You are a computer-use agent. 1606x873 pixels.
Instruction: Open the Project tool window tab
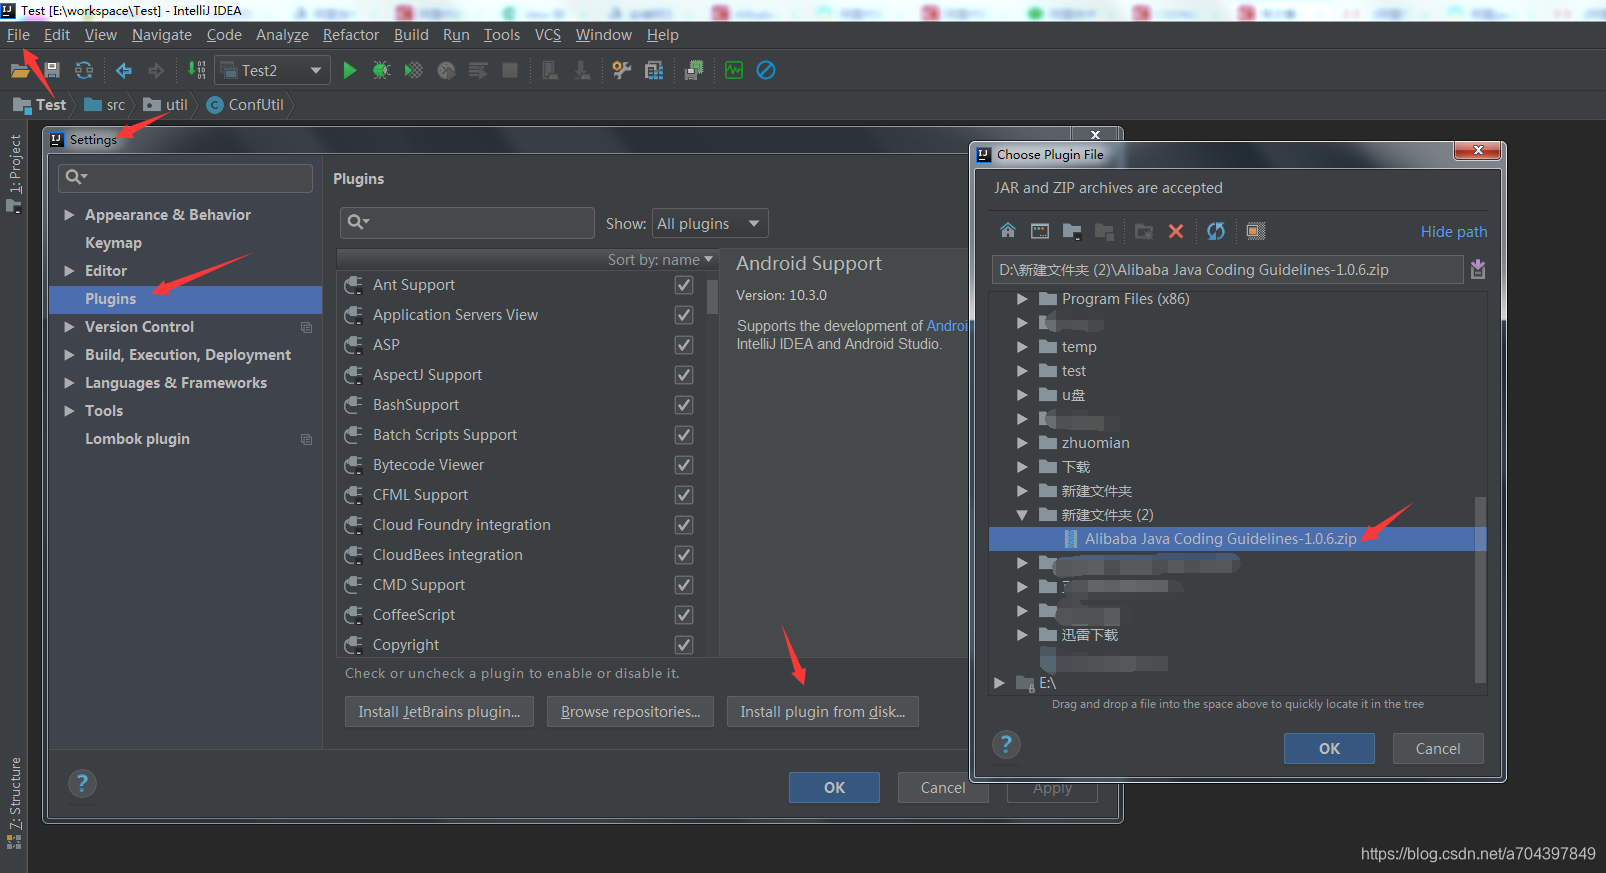pyautogui.click(x=14, y=172)
